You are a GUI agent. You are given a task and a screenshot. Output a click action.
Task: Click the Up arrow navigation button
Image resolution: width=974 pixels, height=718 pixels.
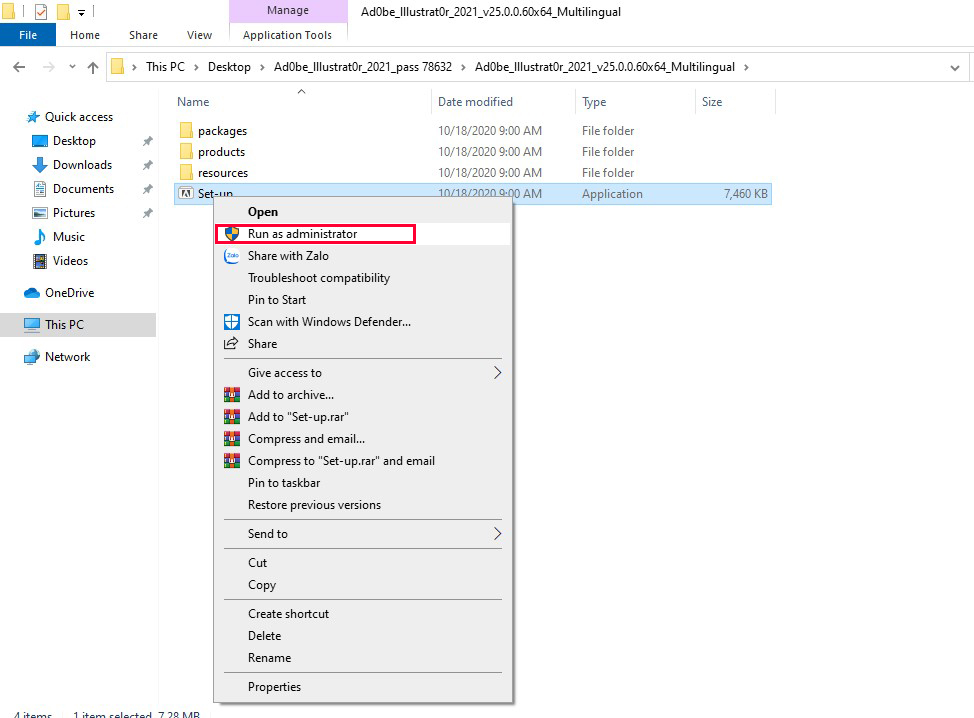tap(93, 67)
